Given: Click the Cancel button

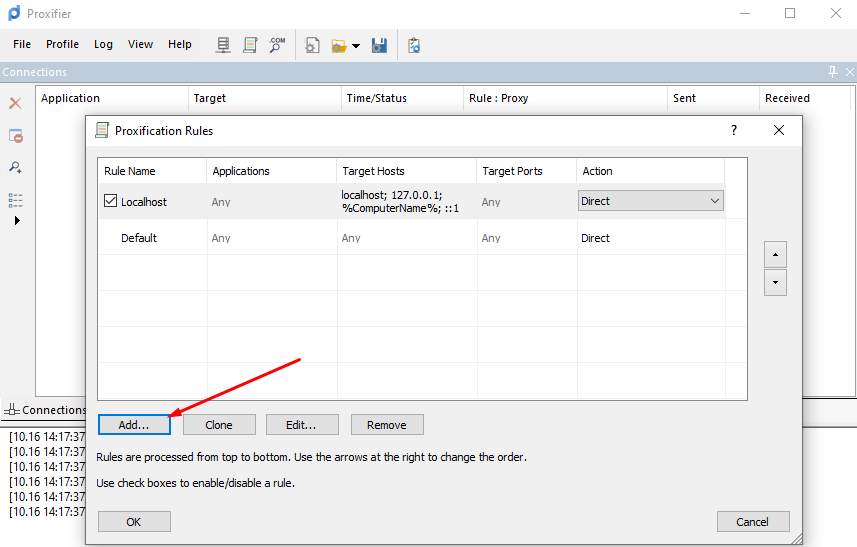Looking at the screenshot, I should click(753, 522).
